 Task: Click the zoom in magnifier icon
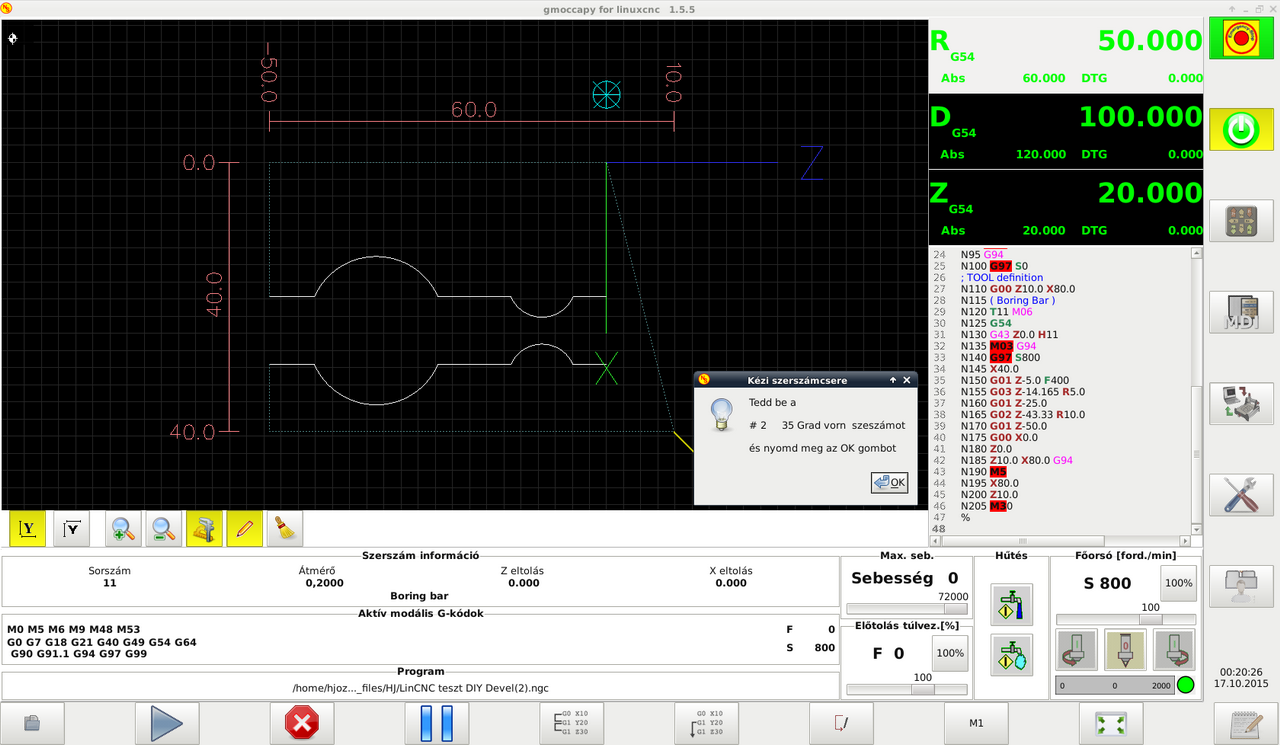click(124, 529)
